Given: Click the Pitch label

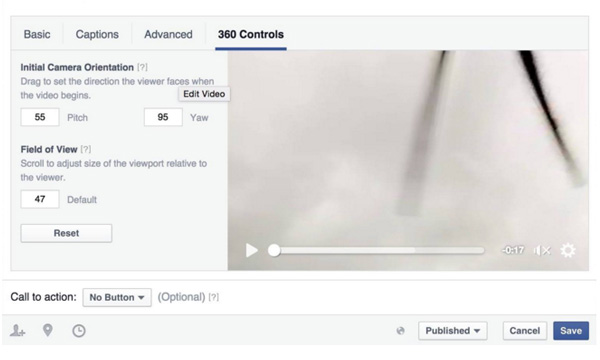Looking at the screenshot, I should [x=77, y=117].
